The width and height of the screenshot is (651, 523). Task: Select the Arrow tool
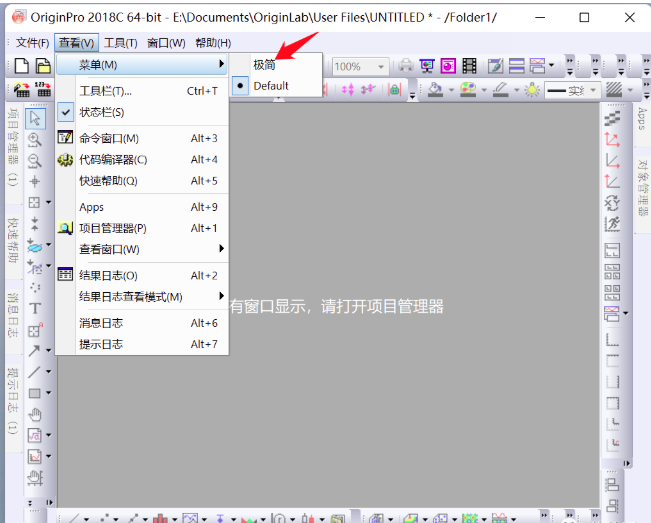(34, 351)
